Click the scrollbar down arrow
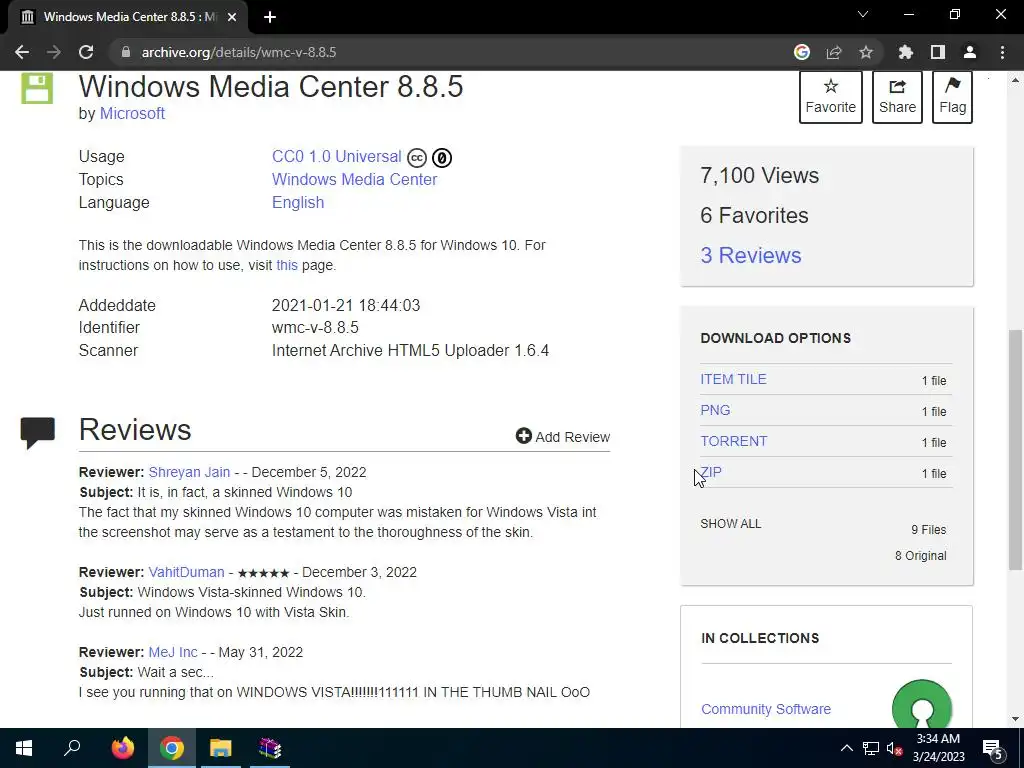This screenshot has width=1024, height=768. coord(1014,719)
